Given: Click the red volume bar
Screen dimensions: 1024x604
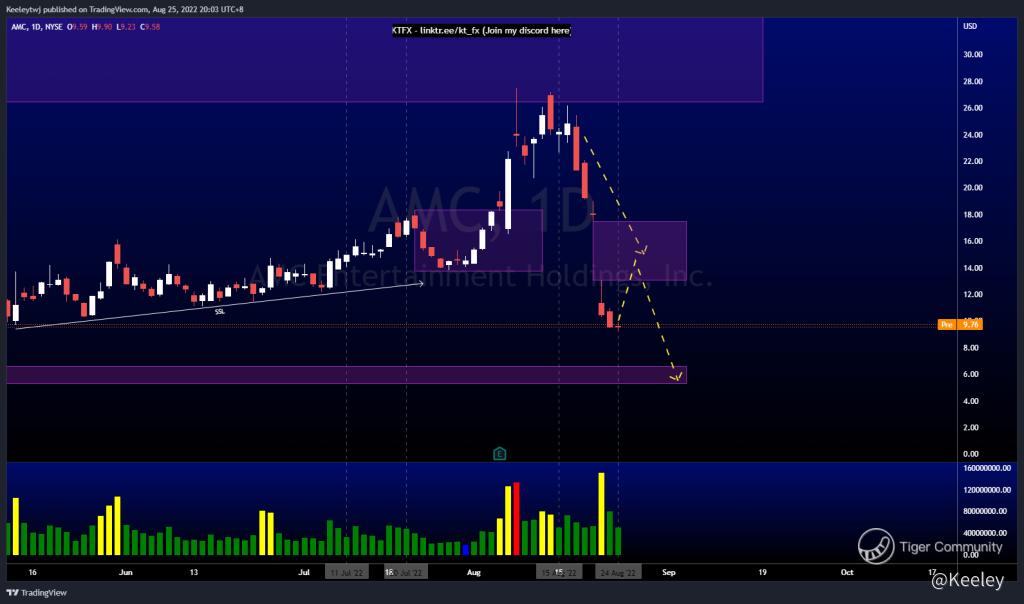Looking at the screenshot, I should (517, 519).
